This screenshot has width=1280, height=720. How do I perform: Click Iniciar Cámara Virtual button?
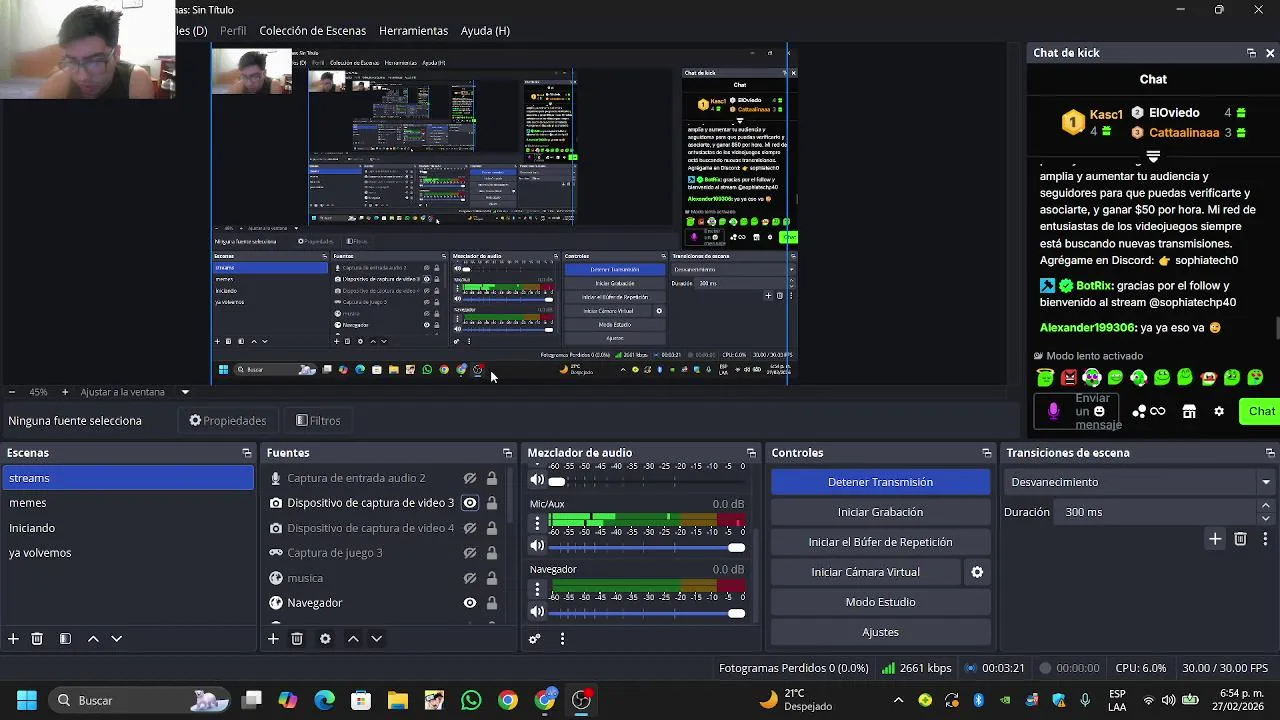865,572
